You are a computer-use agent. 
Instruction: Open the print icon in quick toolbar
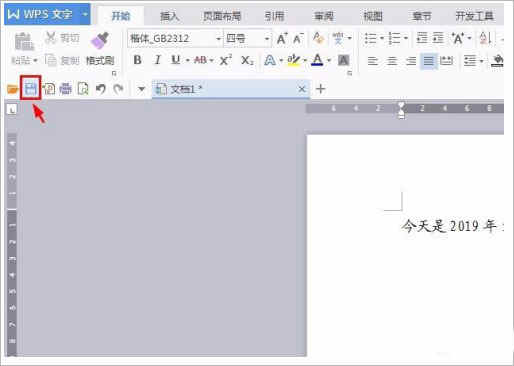coord(65,89)
